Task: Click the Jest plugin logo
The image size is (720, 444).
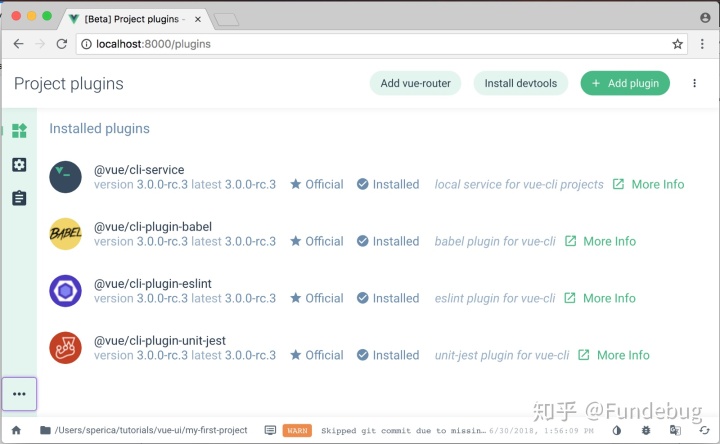Action: [x=65, y=348]
